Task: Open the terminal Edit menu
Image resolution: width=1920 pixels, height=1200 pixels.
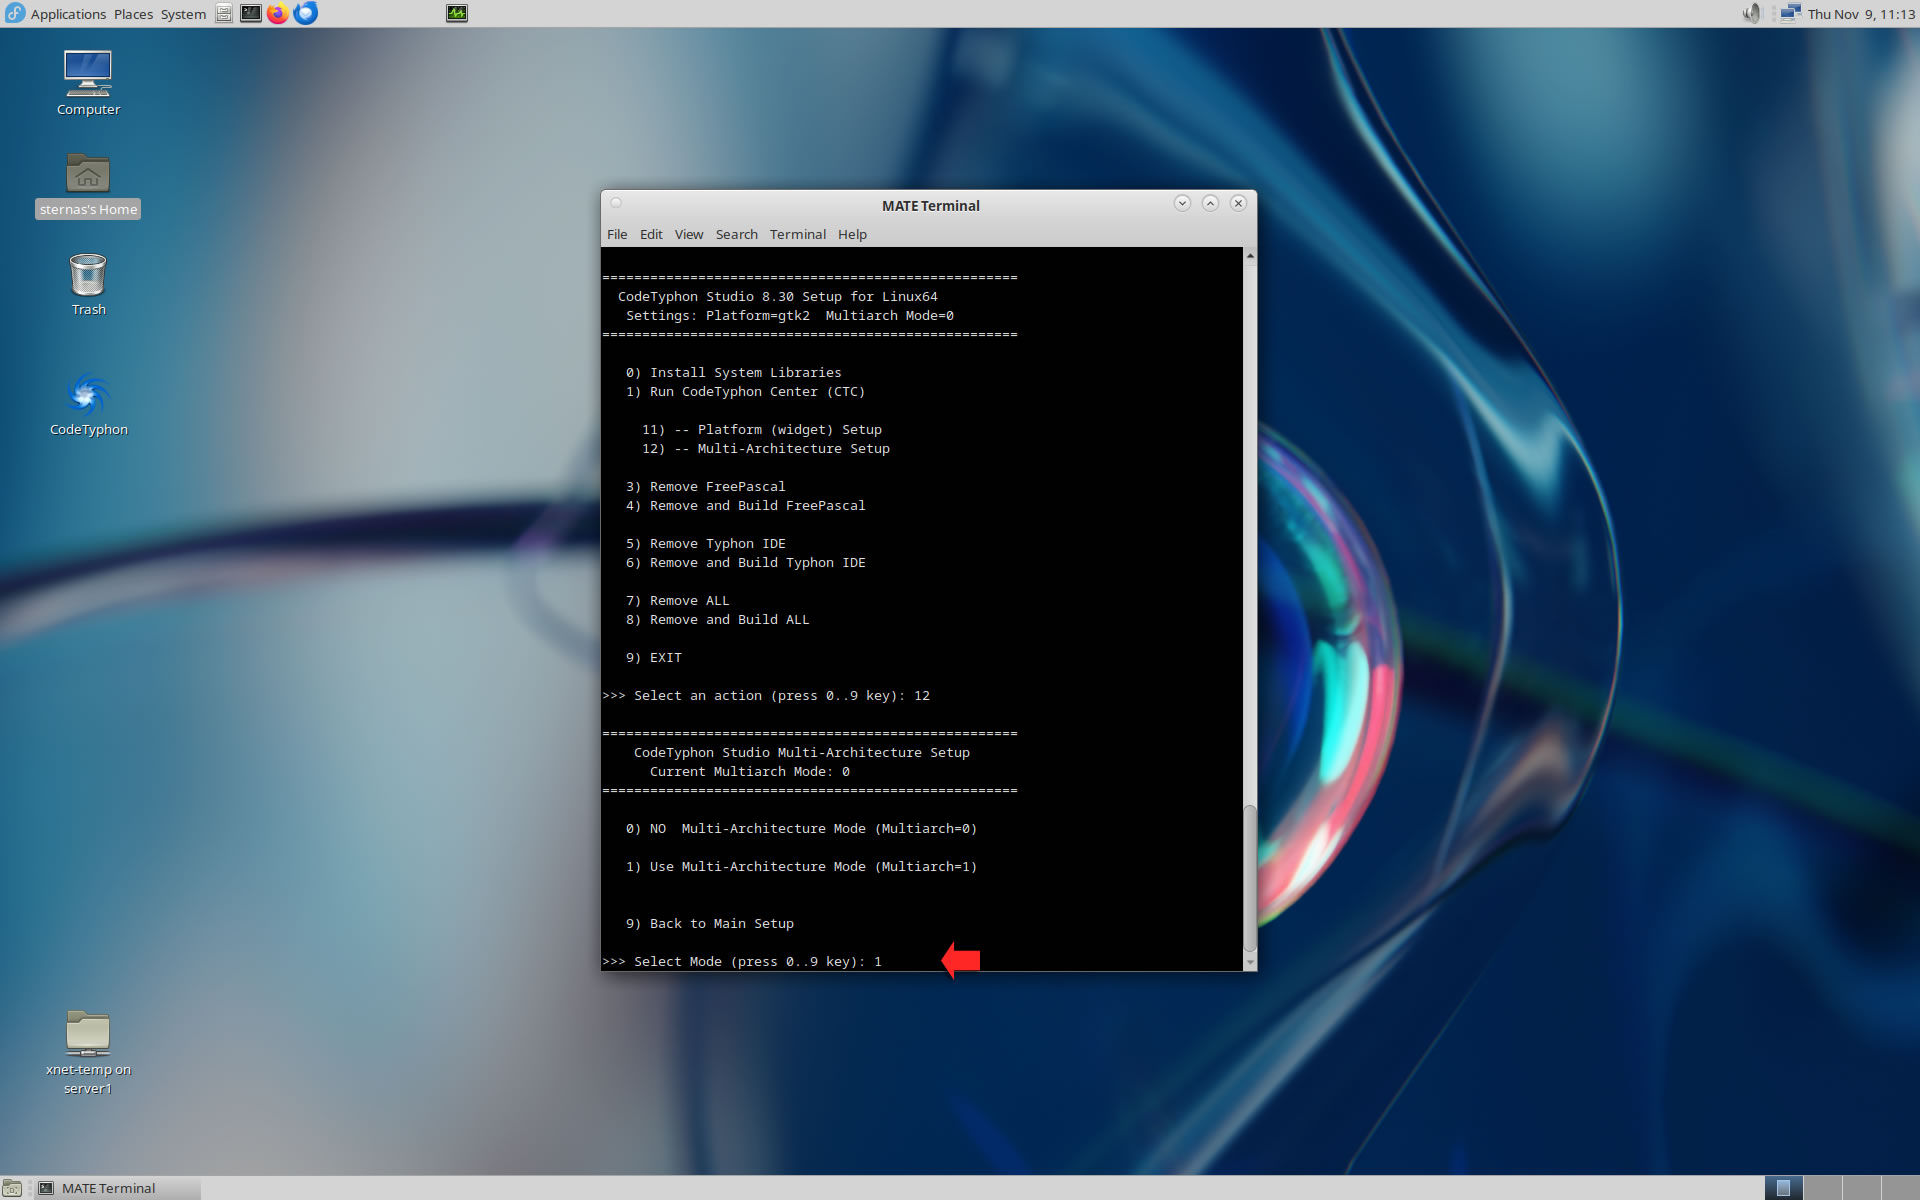Action: point(651,234)
